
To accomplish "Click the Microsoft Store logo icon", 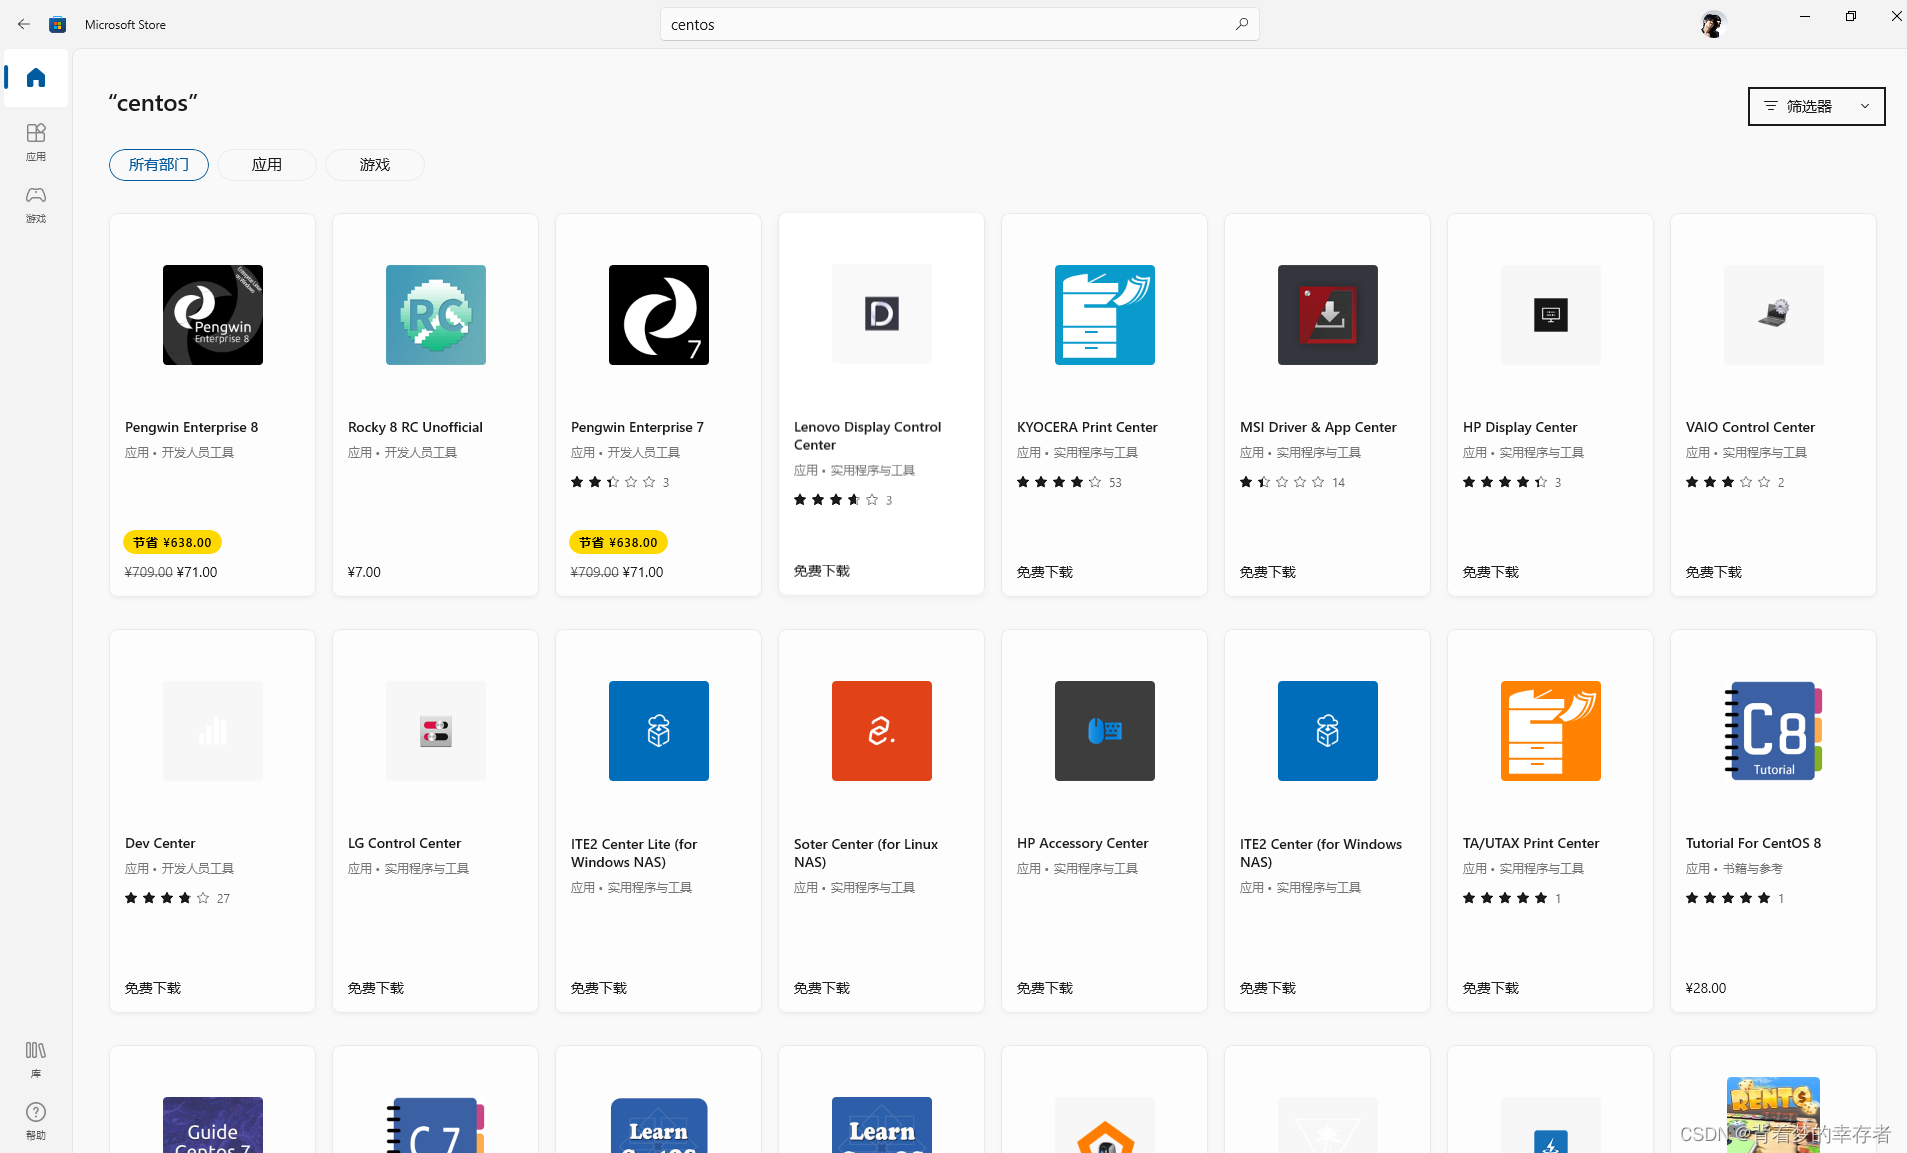I will [58, 24].
